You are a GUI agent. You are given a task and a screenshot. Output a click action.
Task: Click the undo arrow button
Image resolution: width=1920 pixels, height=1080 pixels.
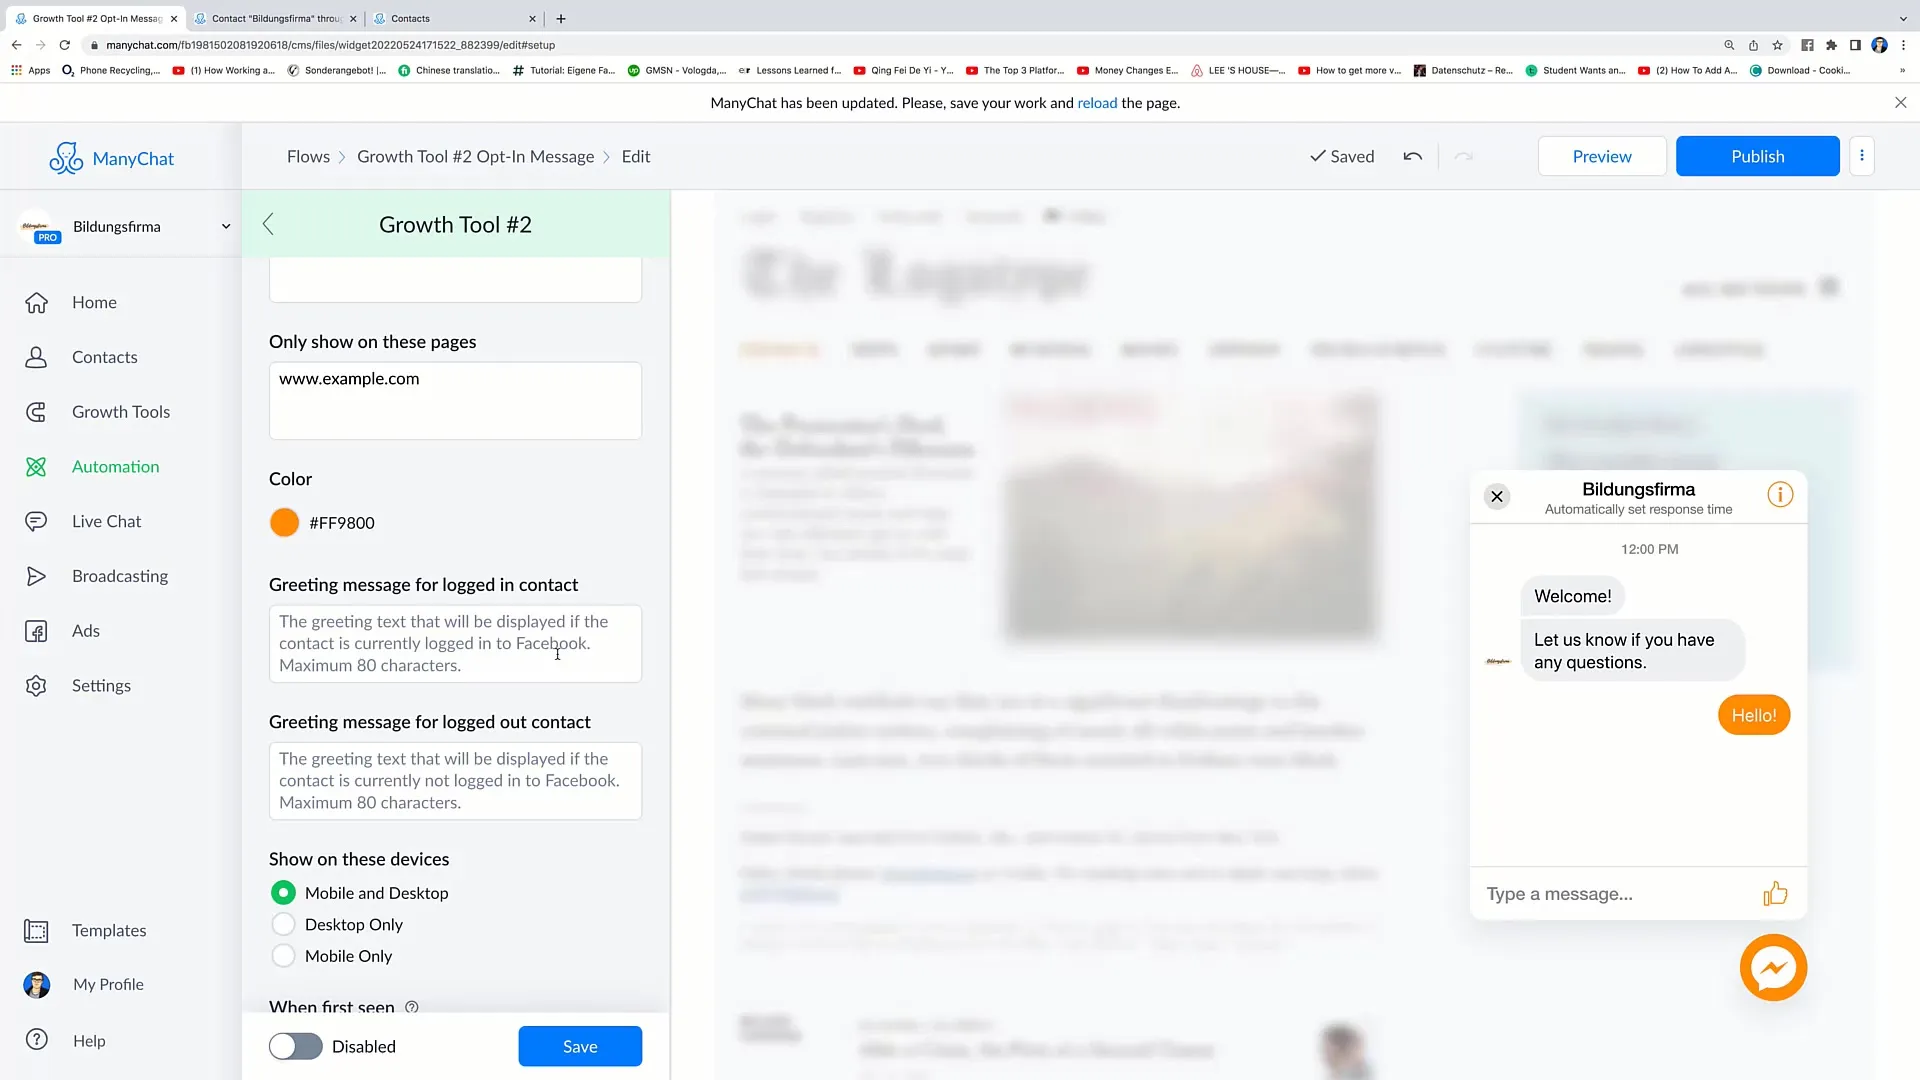tap(1412, 156)
